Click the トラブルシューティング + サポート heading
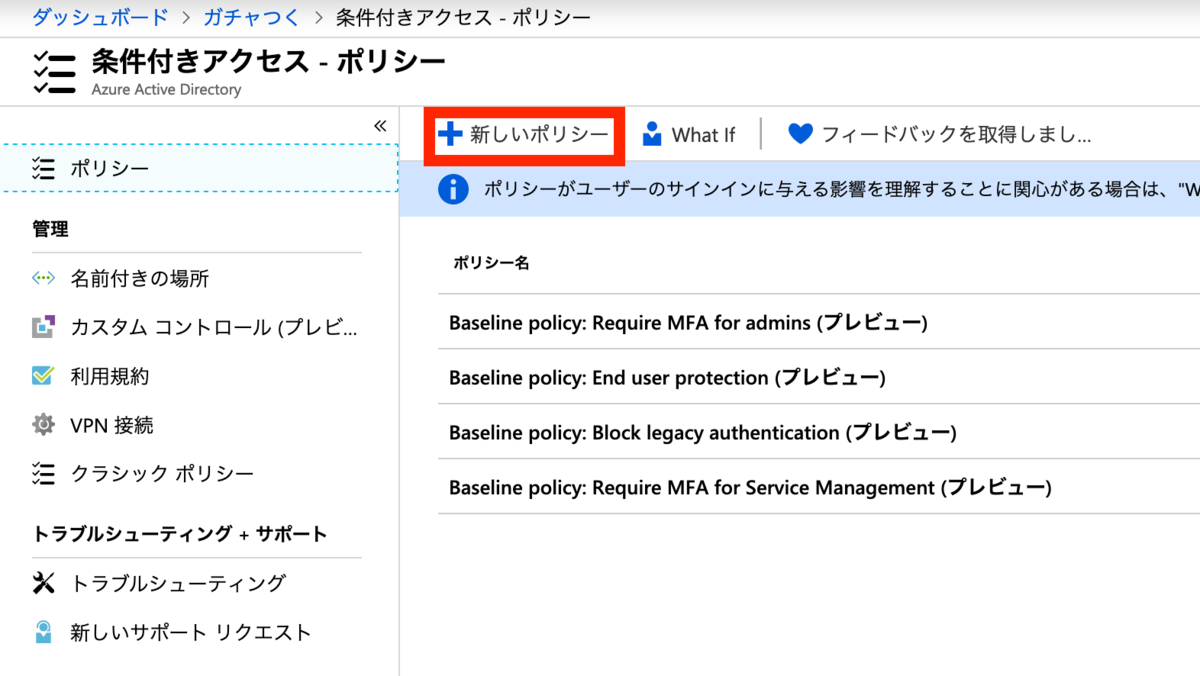Viewport: 1200px width, 676px height. 180,534
